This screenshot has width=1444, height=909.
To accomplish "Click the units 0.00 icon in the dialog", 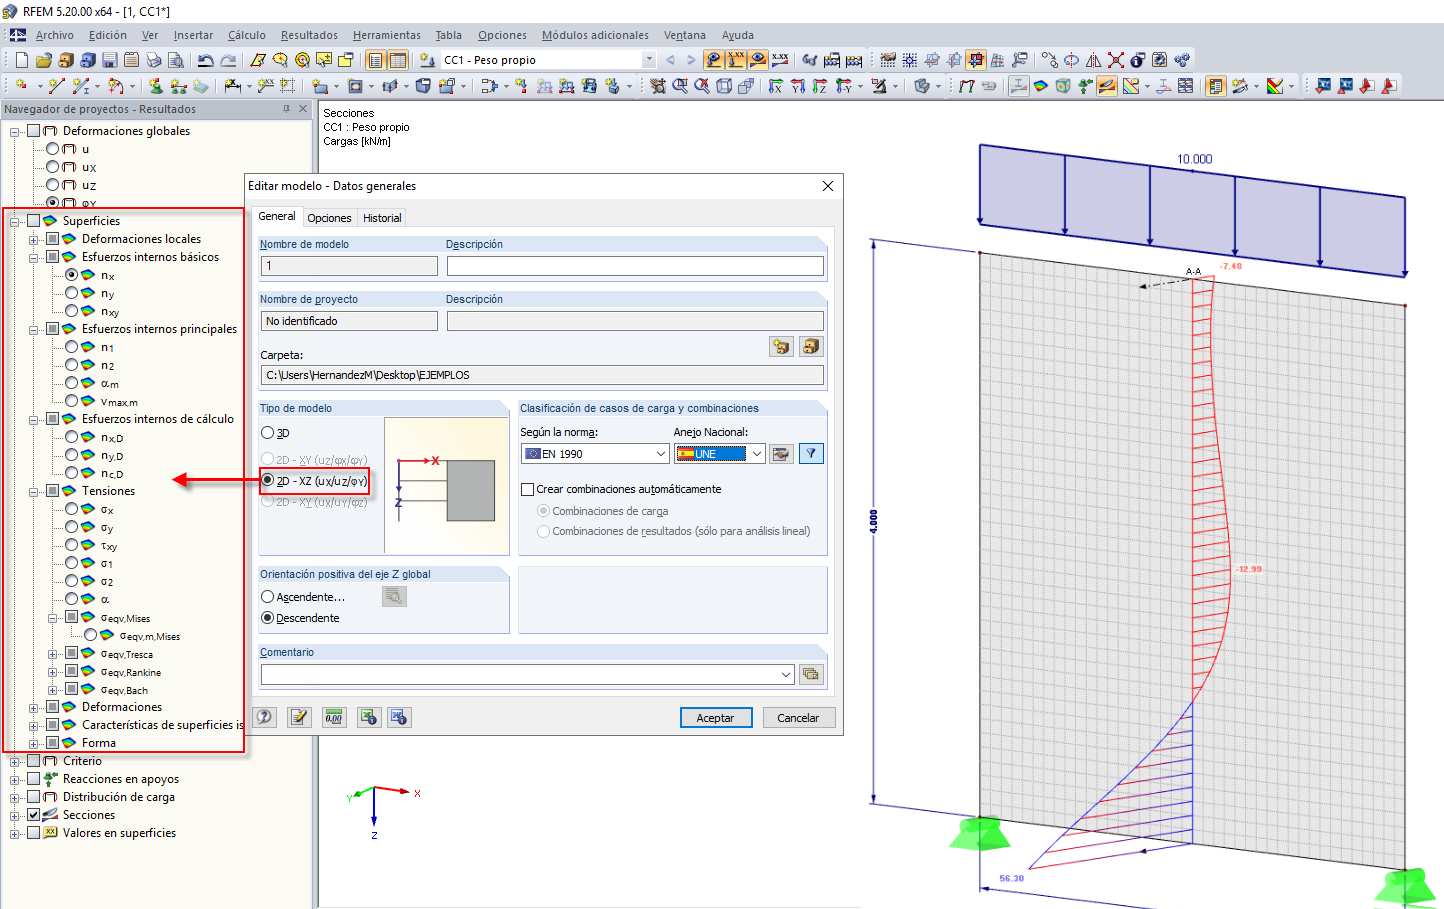I will click(335, 717).
